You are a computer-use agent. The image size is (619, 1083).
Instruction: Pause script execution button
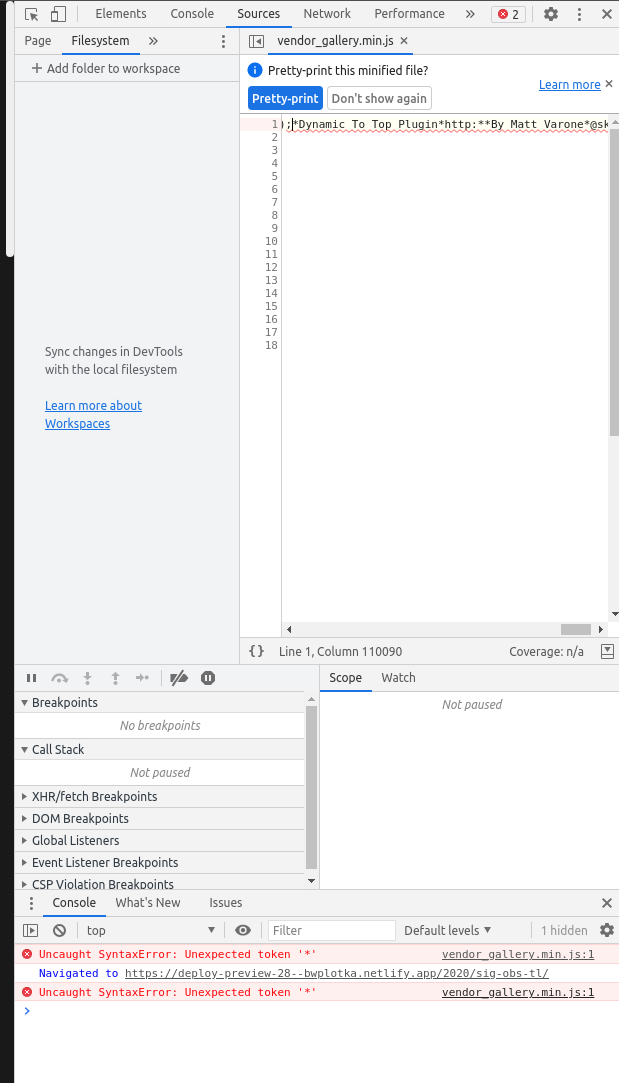click(31, 678)
